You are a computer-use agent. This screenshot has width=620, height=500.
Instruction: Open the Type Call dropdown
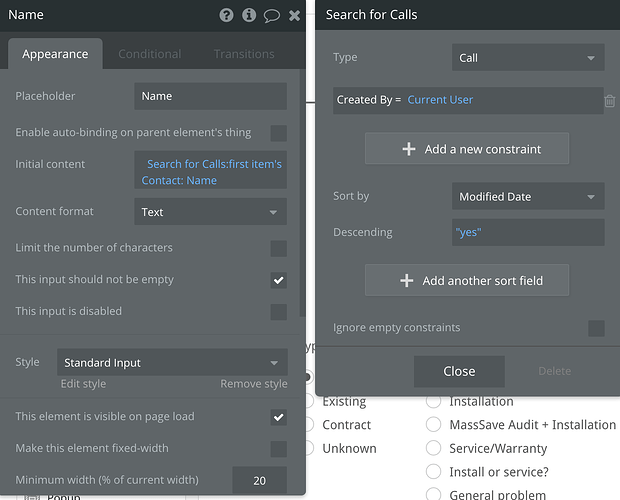click(527, 58)
